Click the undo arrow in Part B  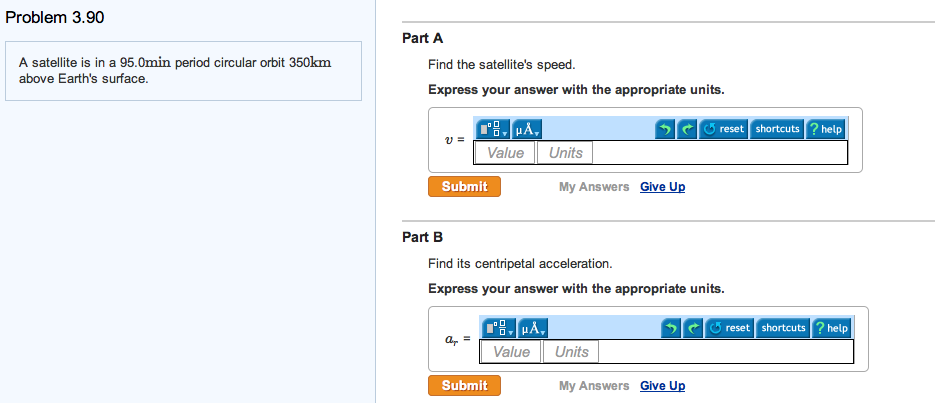pos(672,328)
